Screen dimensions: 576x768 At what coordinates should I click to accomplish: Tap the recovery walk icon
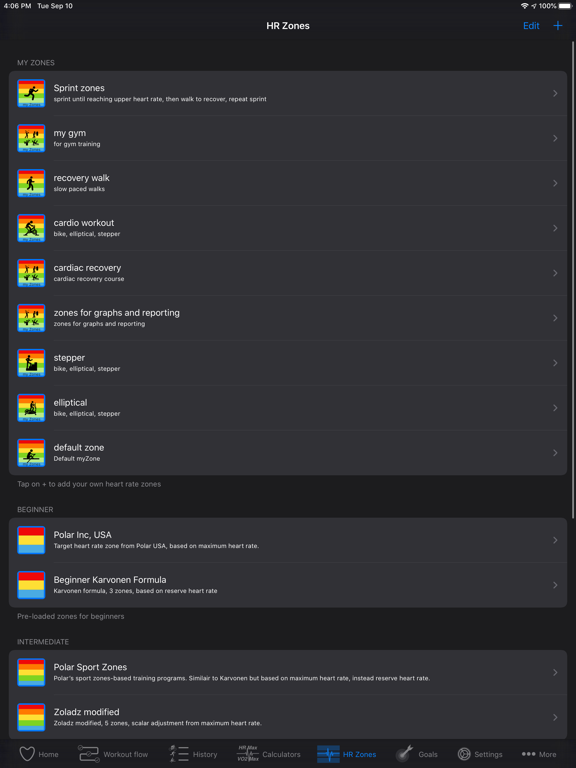coord(31,183)
